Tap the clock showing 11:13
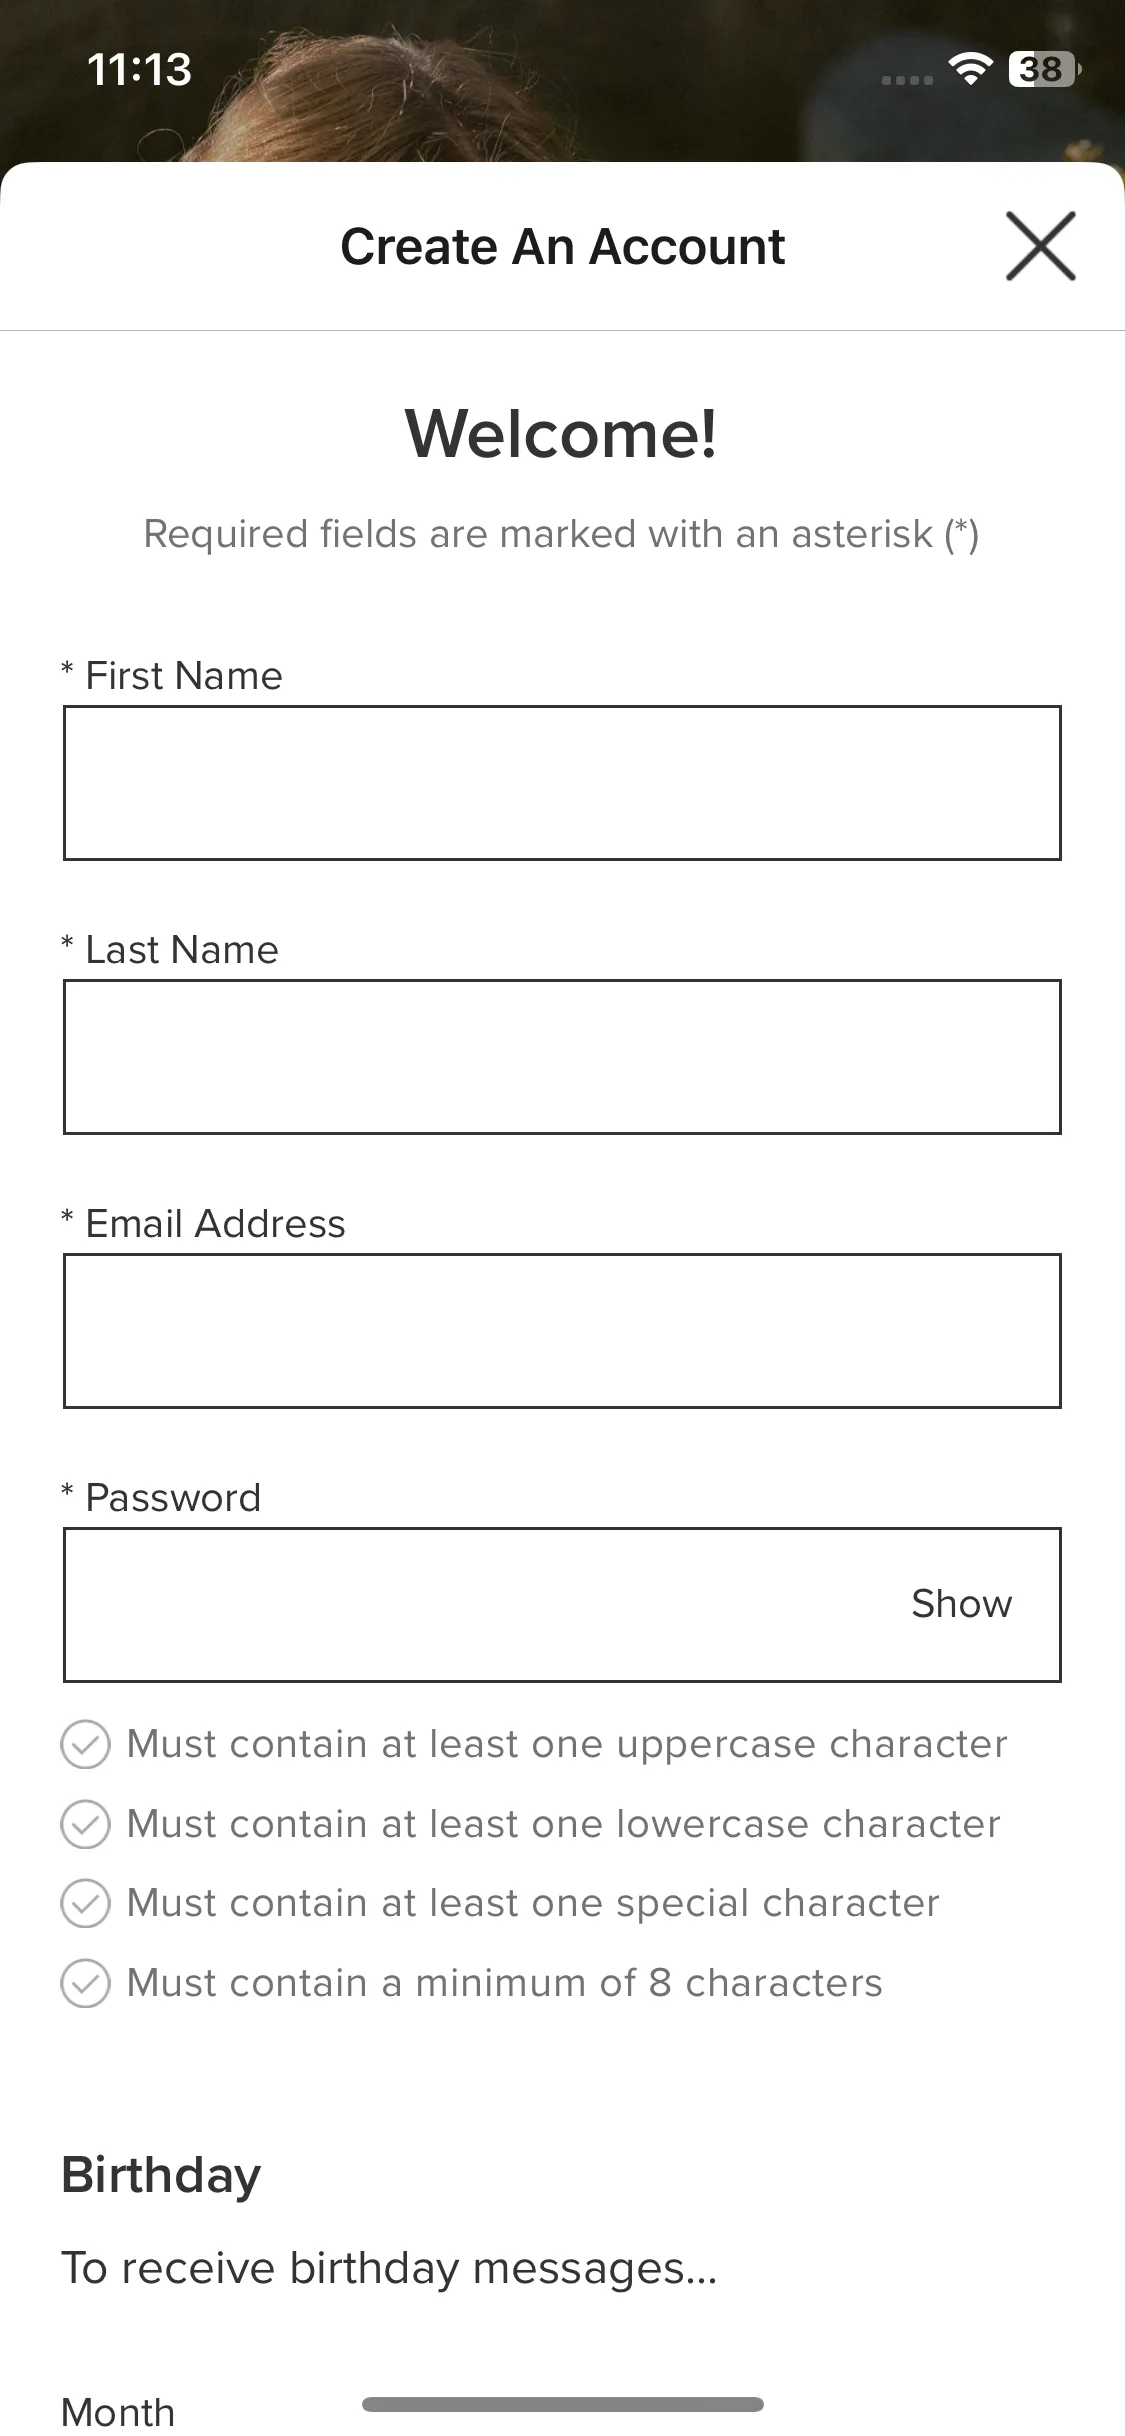The height and width of the screenshot is (2436, 1125). (139, 69)
